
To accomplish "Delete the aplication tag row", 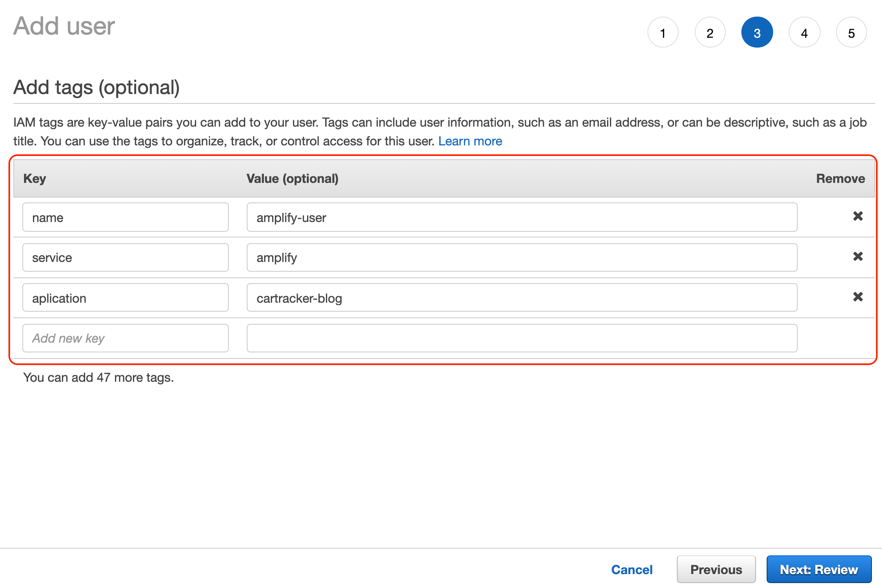I will (857, 297).
